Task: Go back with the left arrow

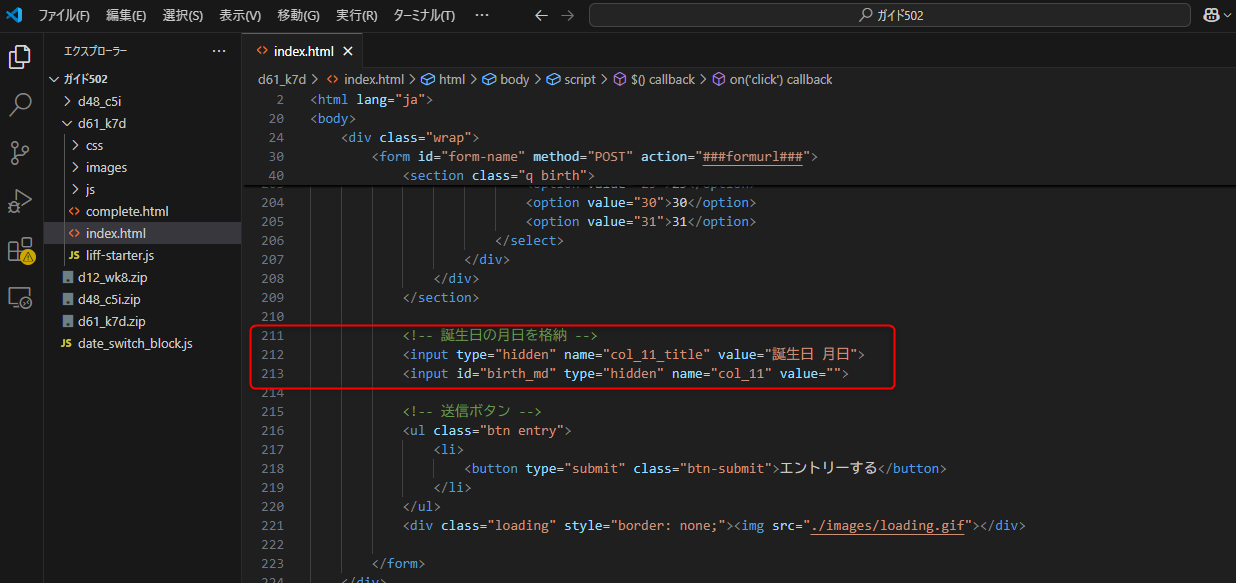Action: 541,15
